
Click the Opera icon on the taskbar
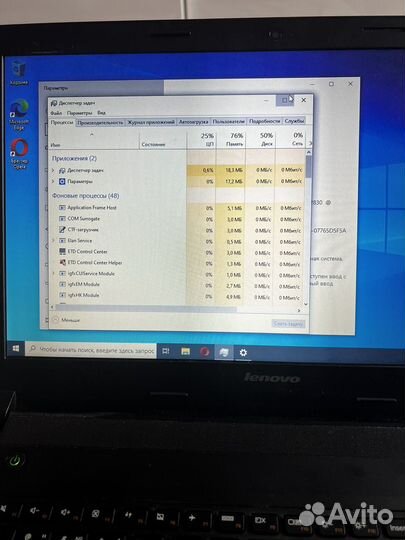coord(205,352)
